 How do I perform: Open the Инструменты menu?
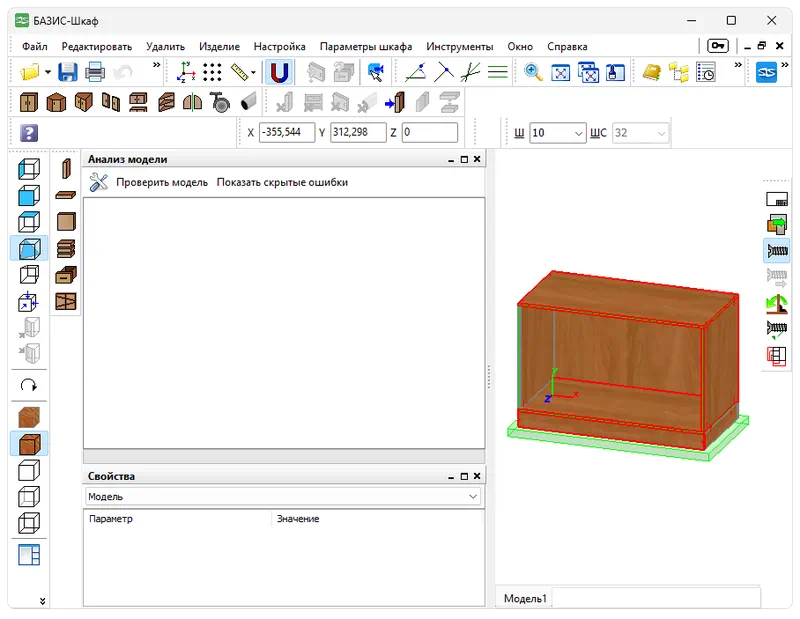tap(460, 46)
